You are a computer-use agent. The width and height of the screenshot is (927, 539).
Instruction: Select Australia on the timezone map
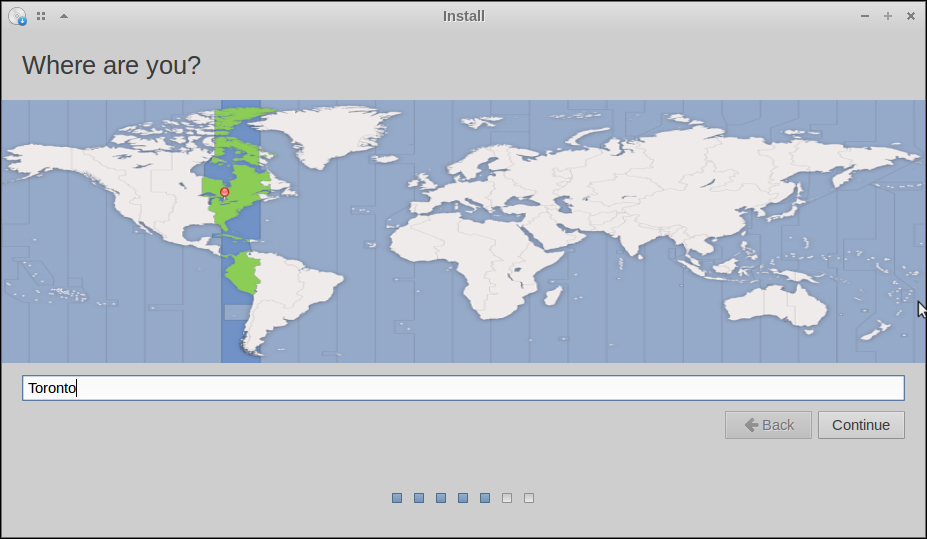[x=776, y=306]
